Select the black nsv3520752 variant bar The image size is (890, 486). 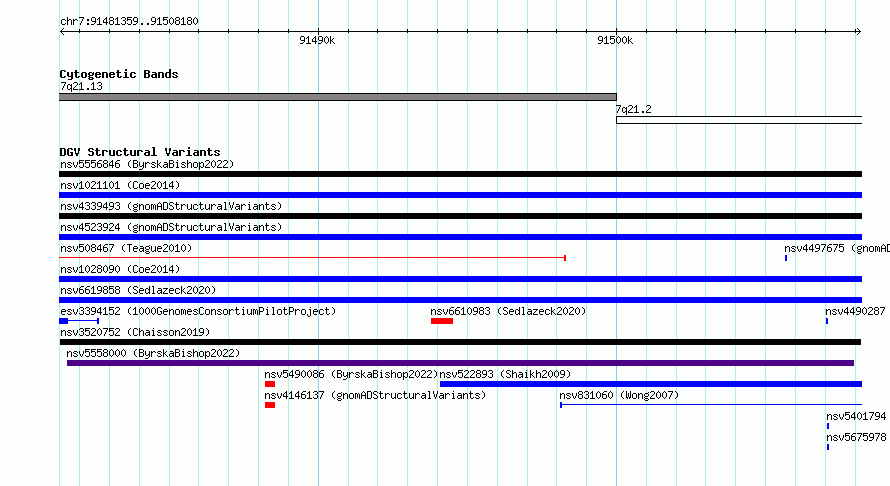click(460, 342)
